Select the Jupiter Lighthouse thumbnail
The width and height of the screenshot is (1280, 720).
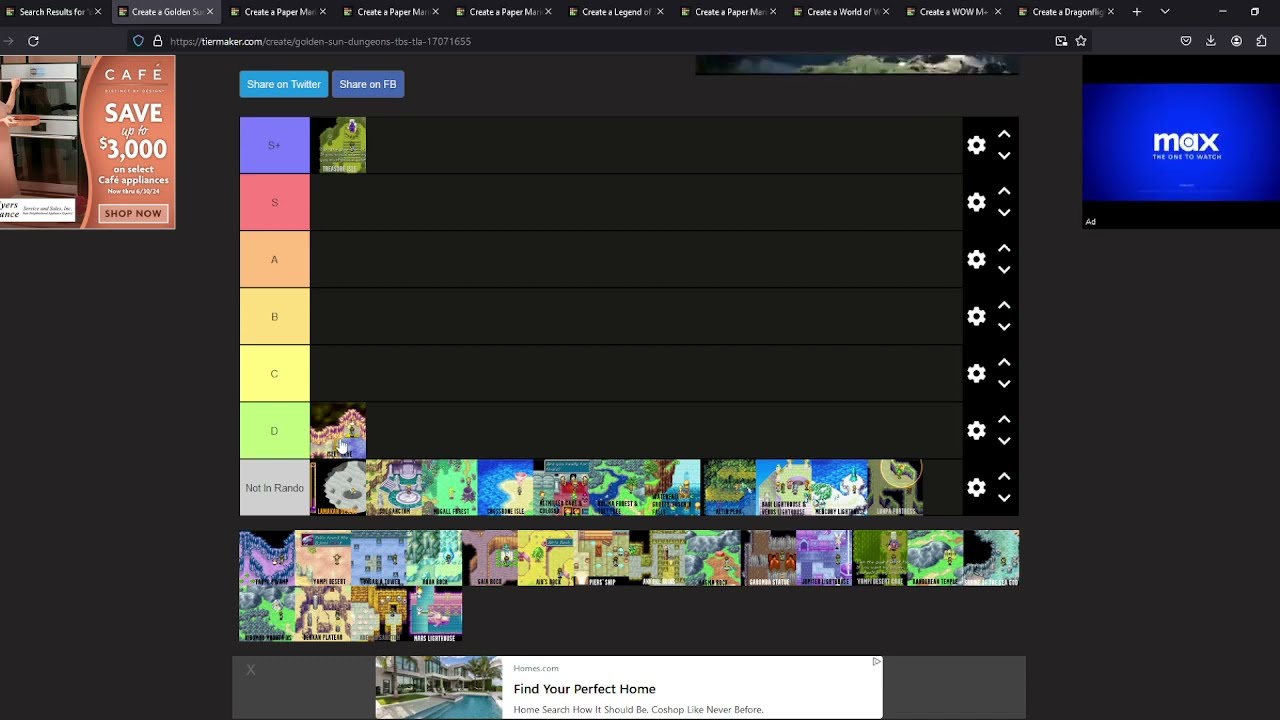tap(824, 558)
